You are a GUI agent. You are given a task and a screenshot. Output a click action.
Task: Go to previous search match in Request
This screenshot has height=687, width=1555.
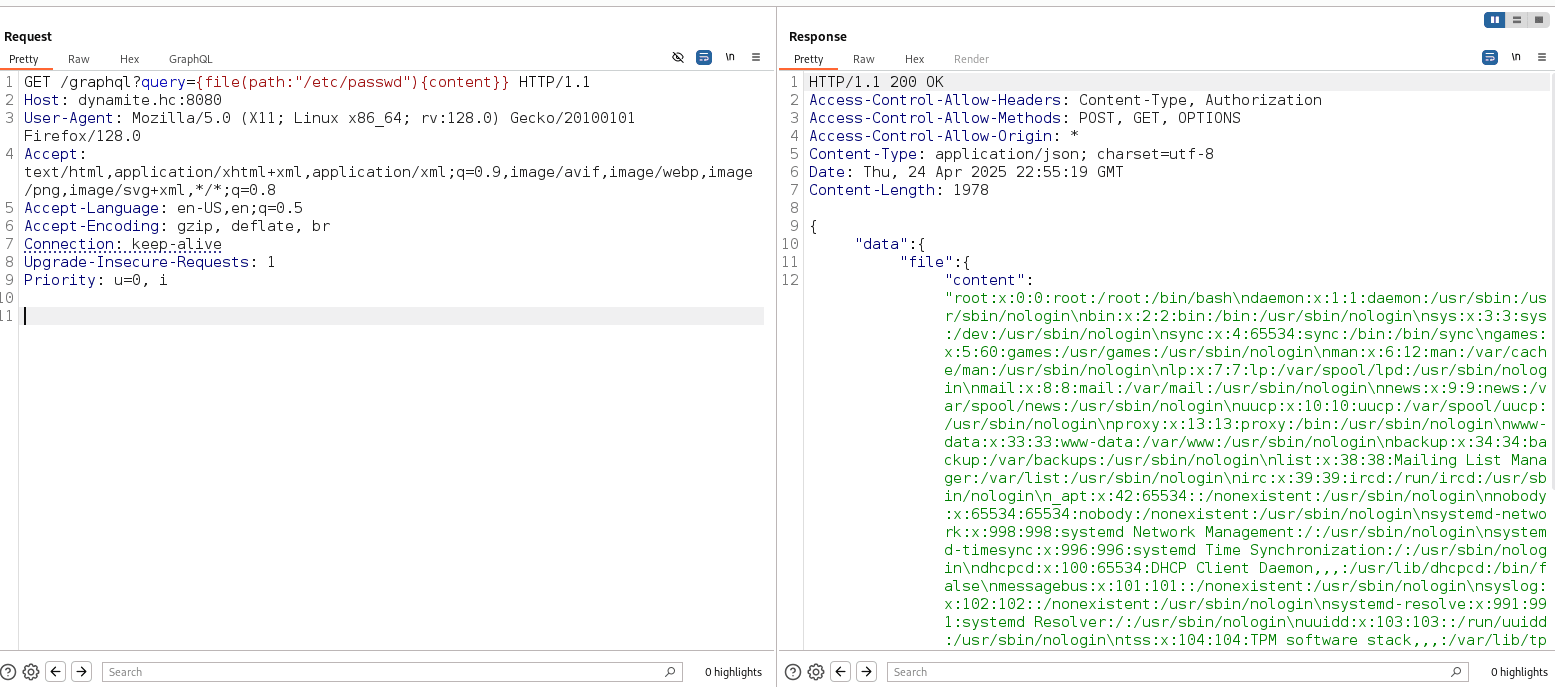pyautogui.click(x=57, y=672)
